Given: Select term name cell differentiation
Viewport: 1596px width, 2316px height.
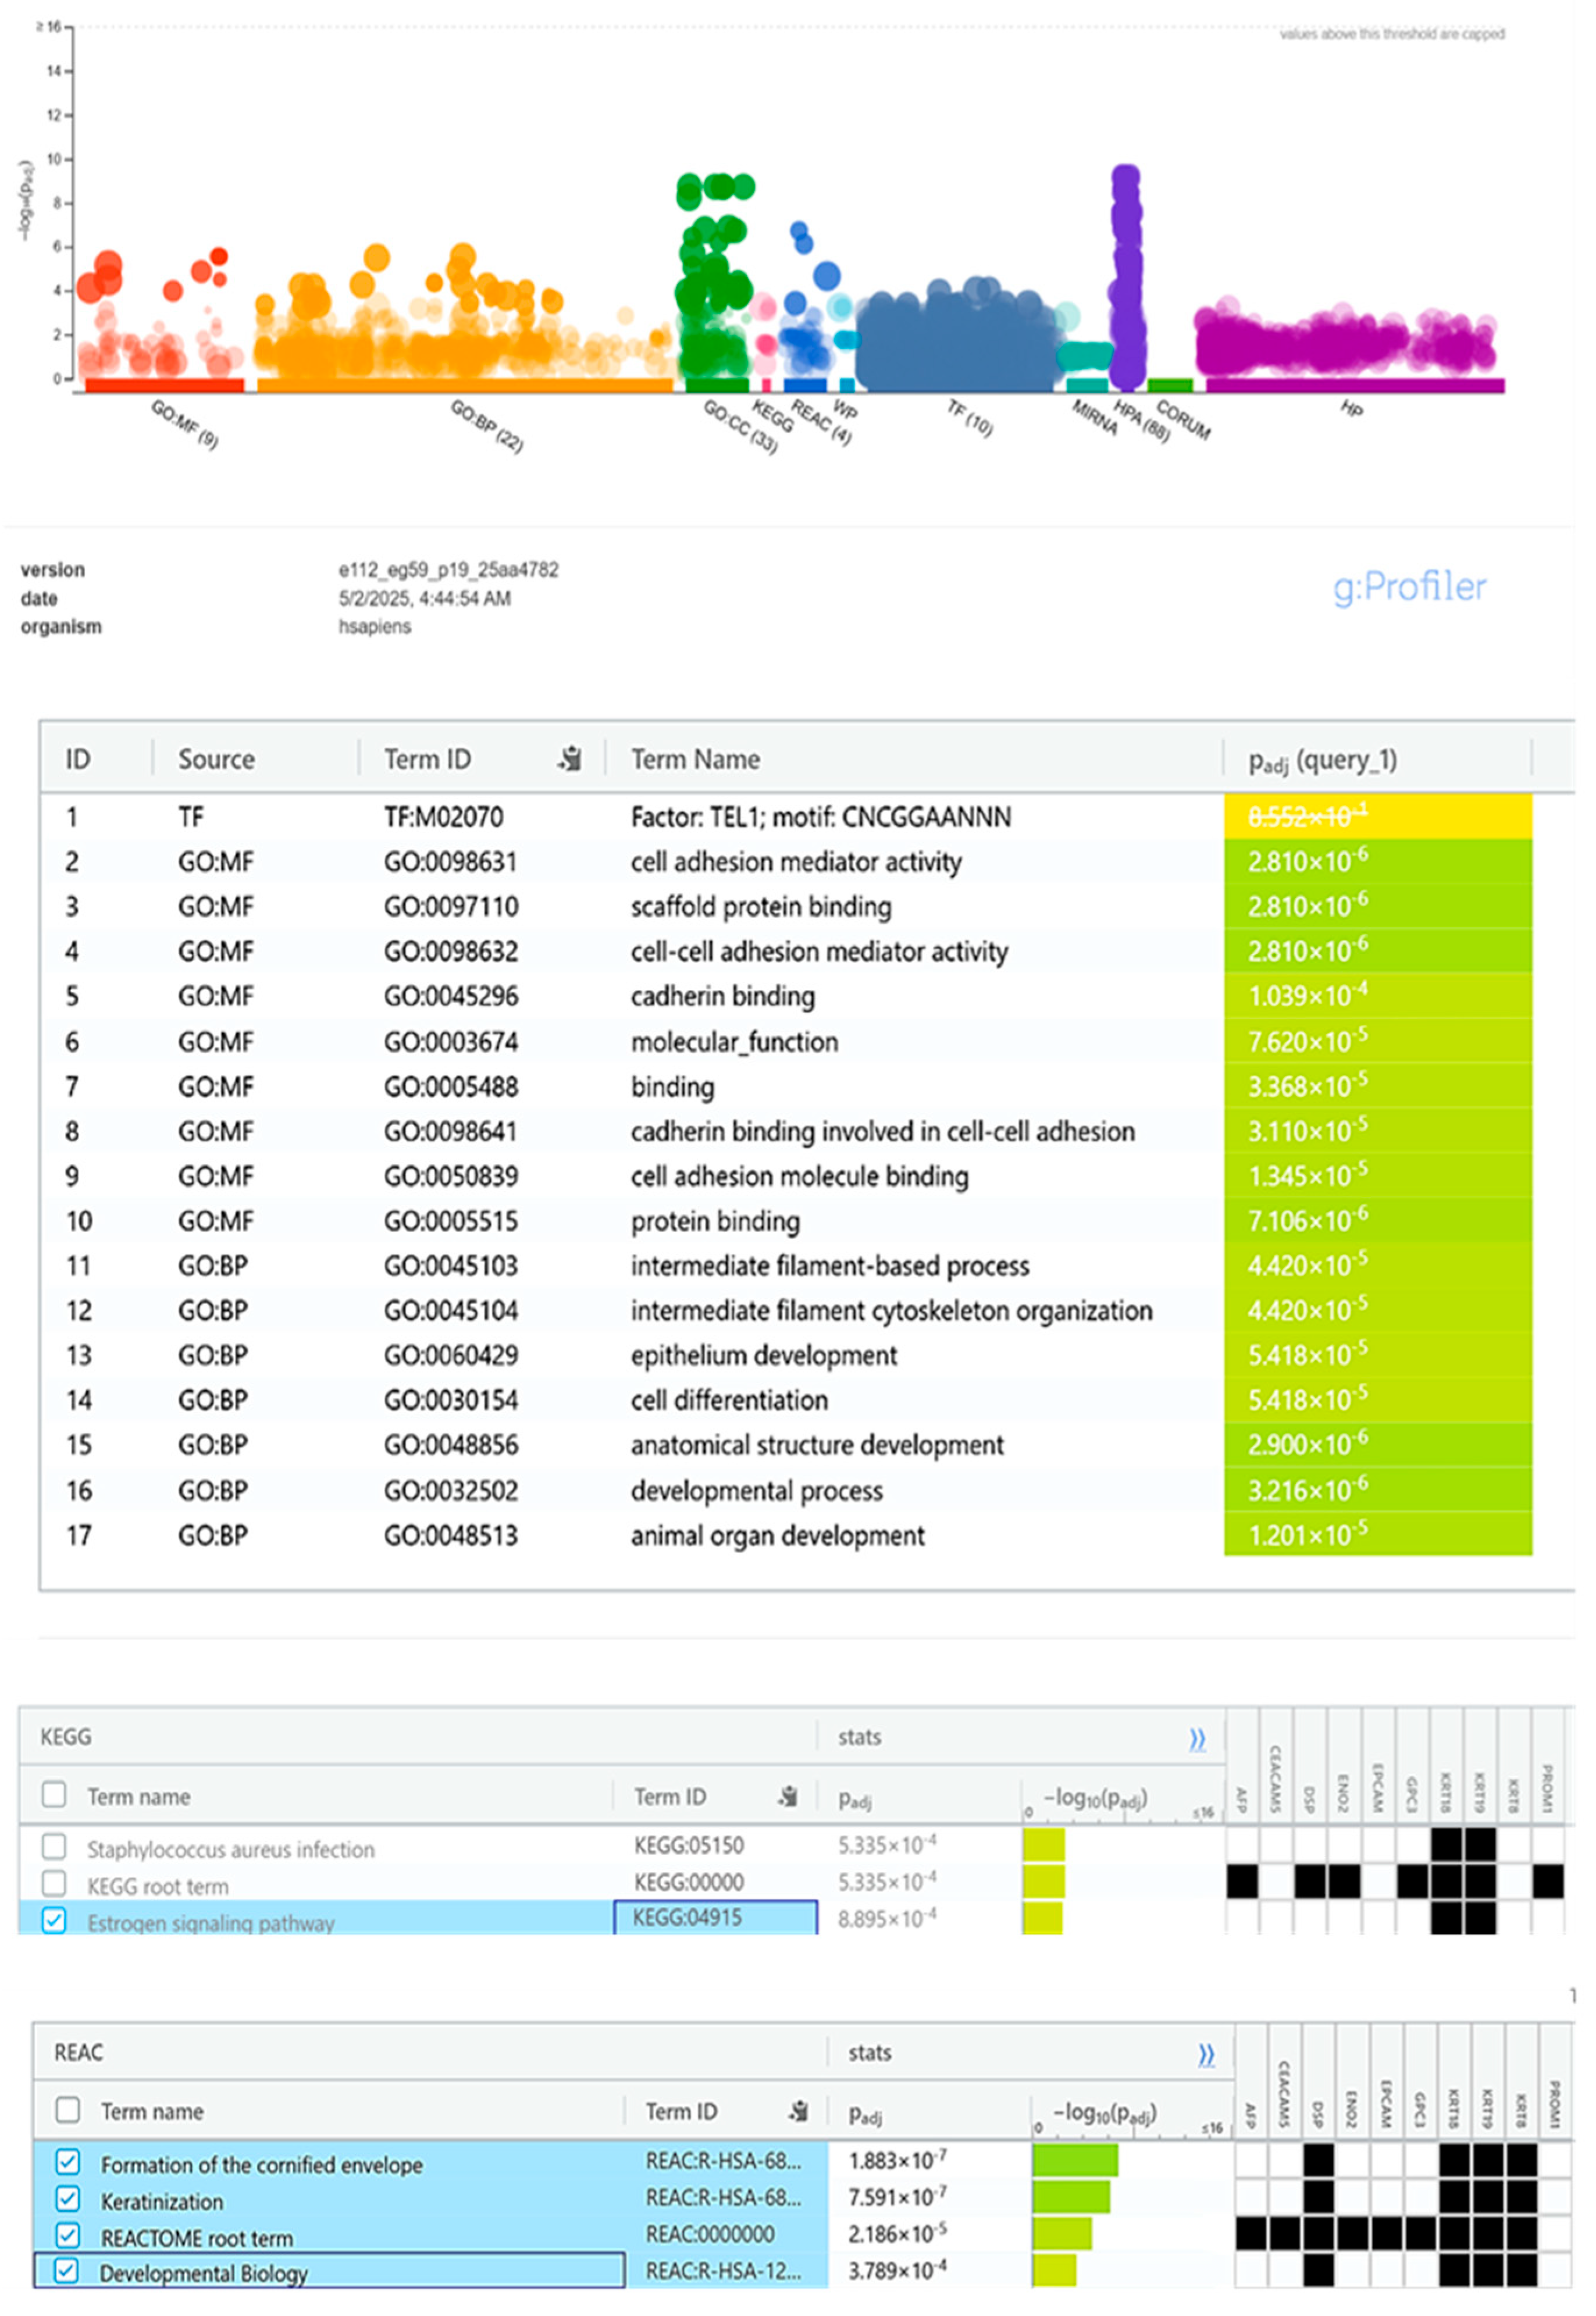Looking at the screenshot, I should 729,1401.
